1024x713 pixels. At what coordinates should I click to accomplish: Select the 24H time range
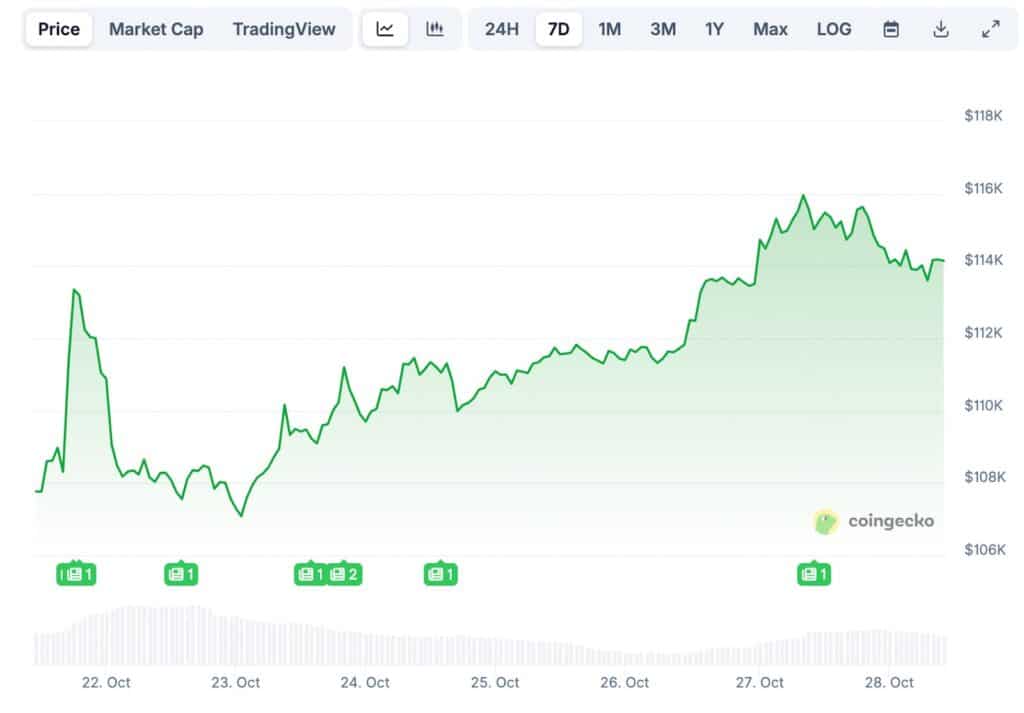point(502,29)
